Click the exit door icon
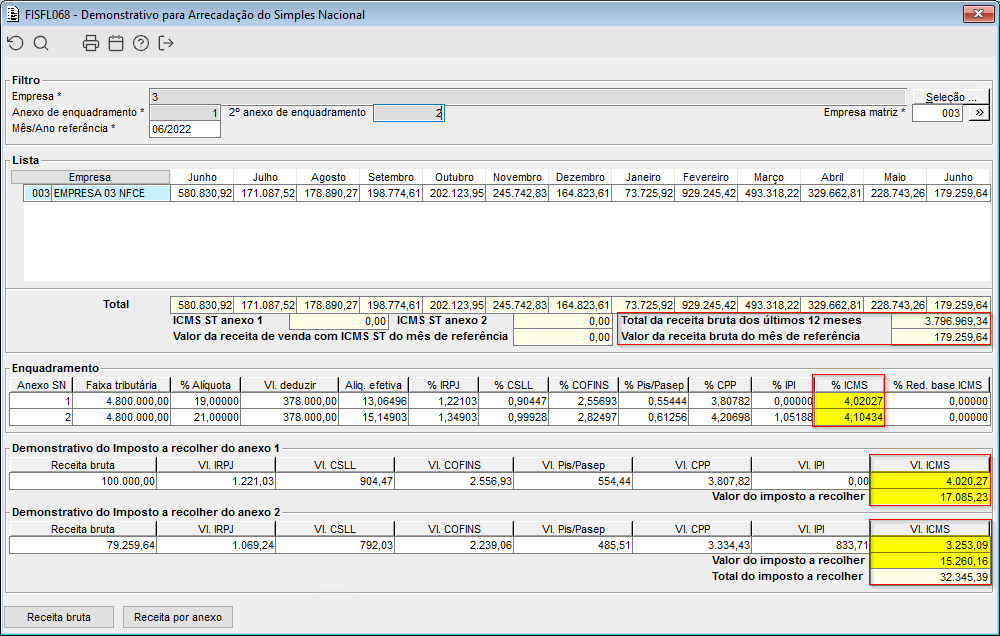1000x636 pixels. (166, 43)
